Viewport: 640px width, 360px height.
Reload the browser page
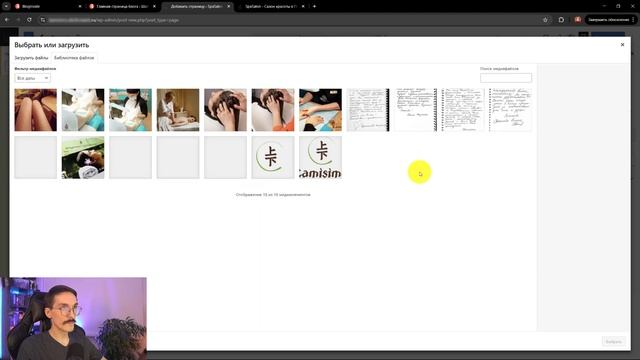pos(29,20)
